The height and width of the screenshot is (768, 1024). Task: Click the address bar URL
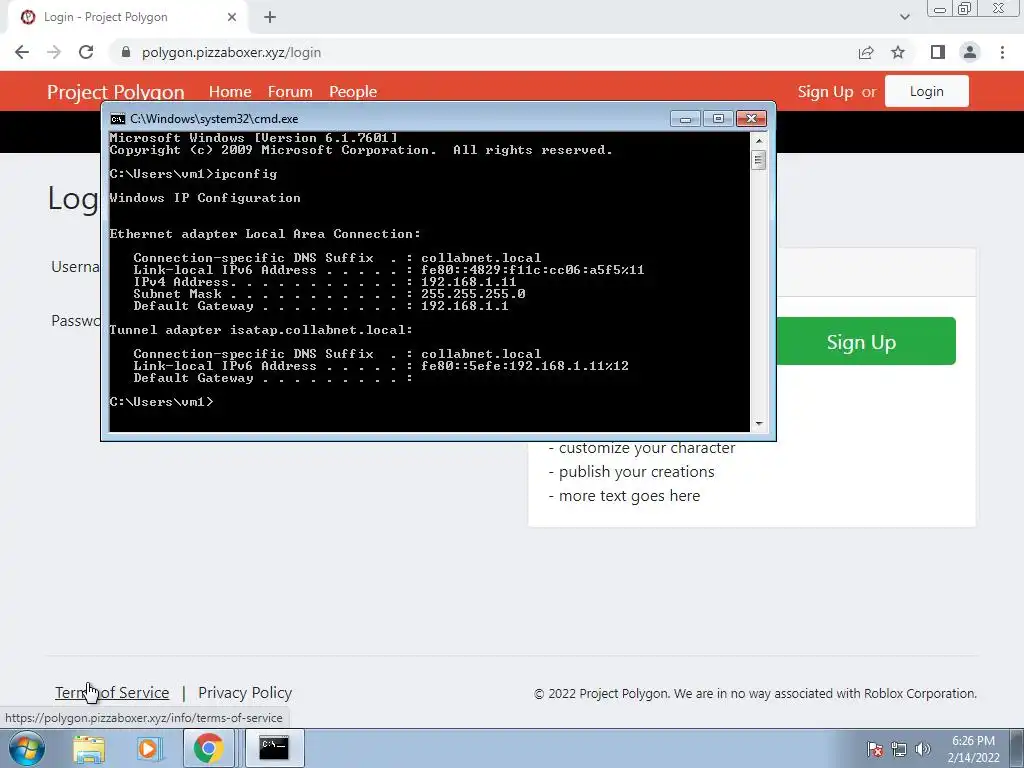click(231, 52)
